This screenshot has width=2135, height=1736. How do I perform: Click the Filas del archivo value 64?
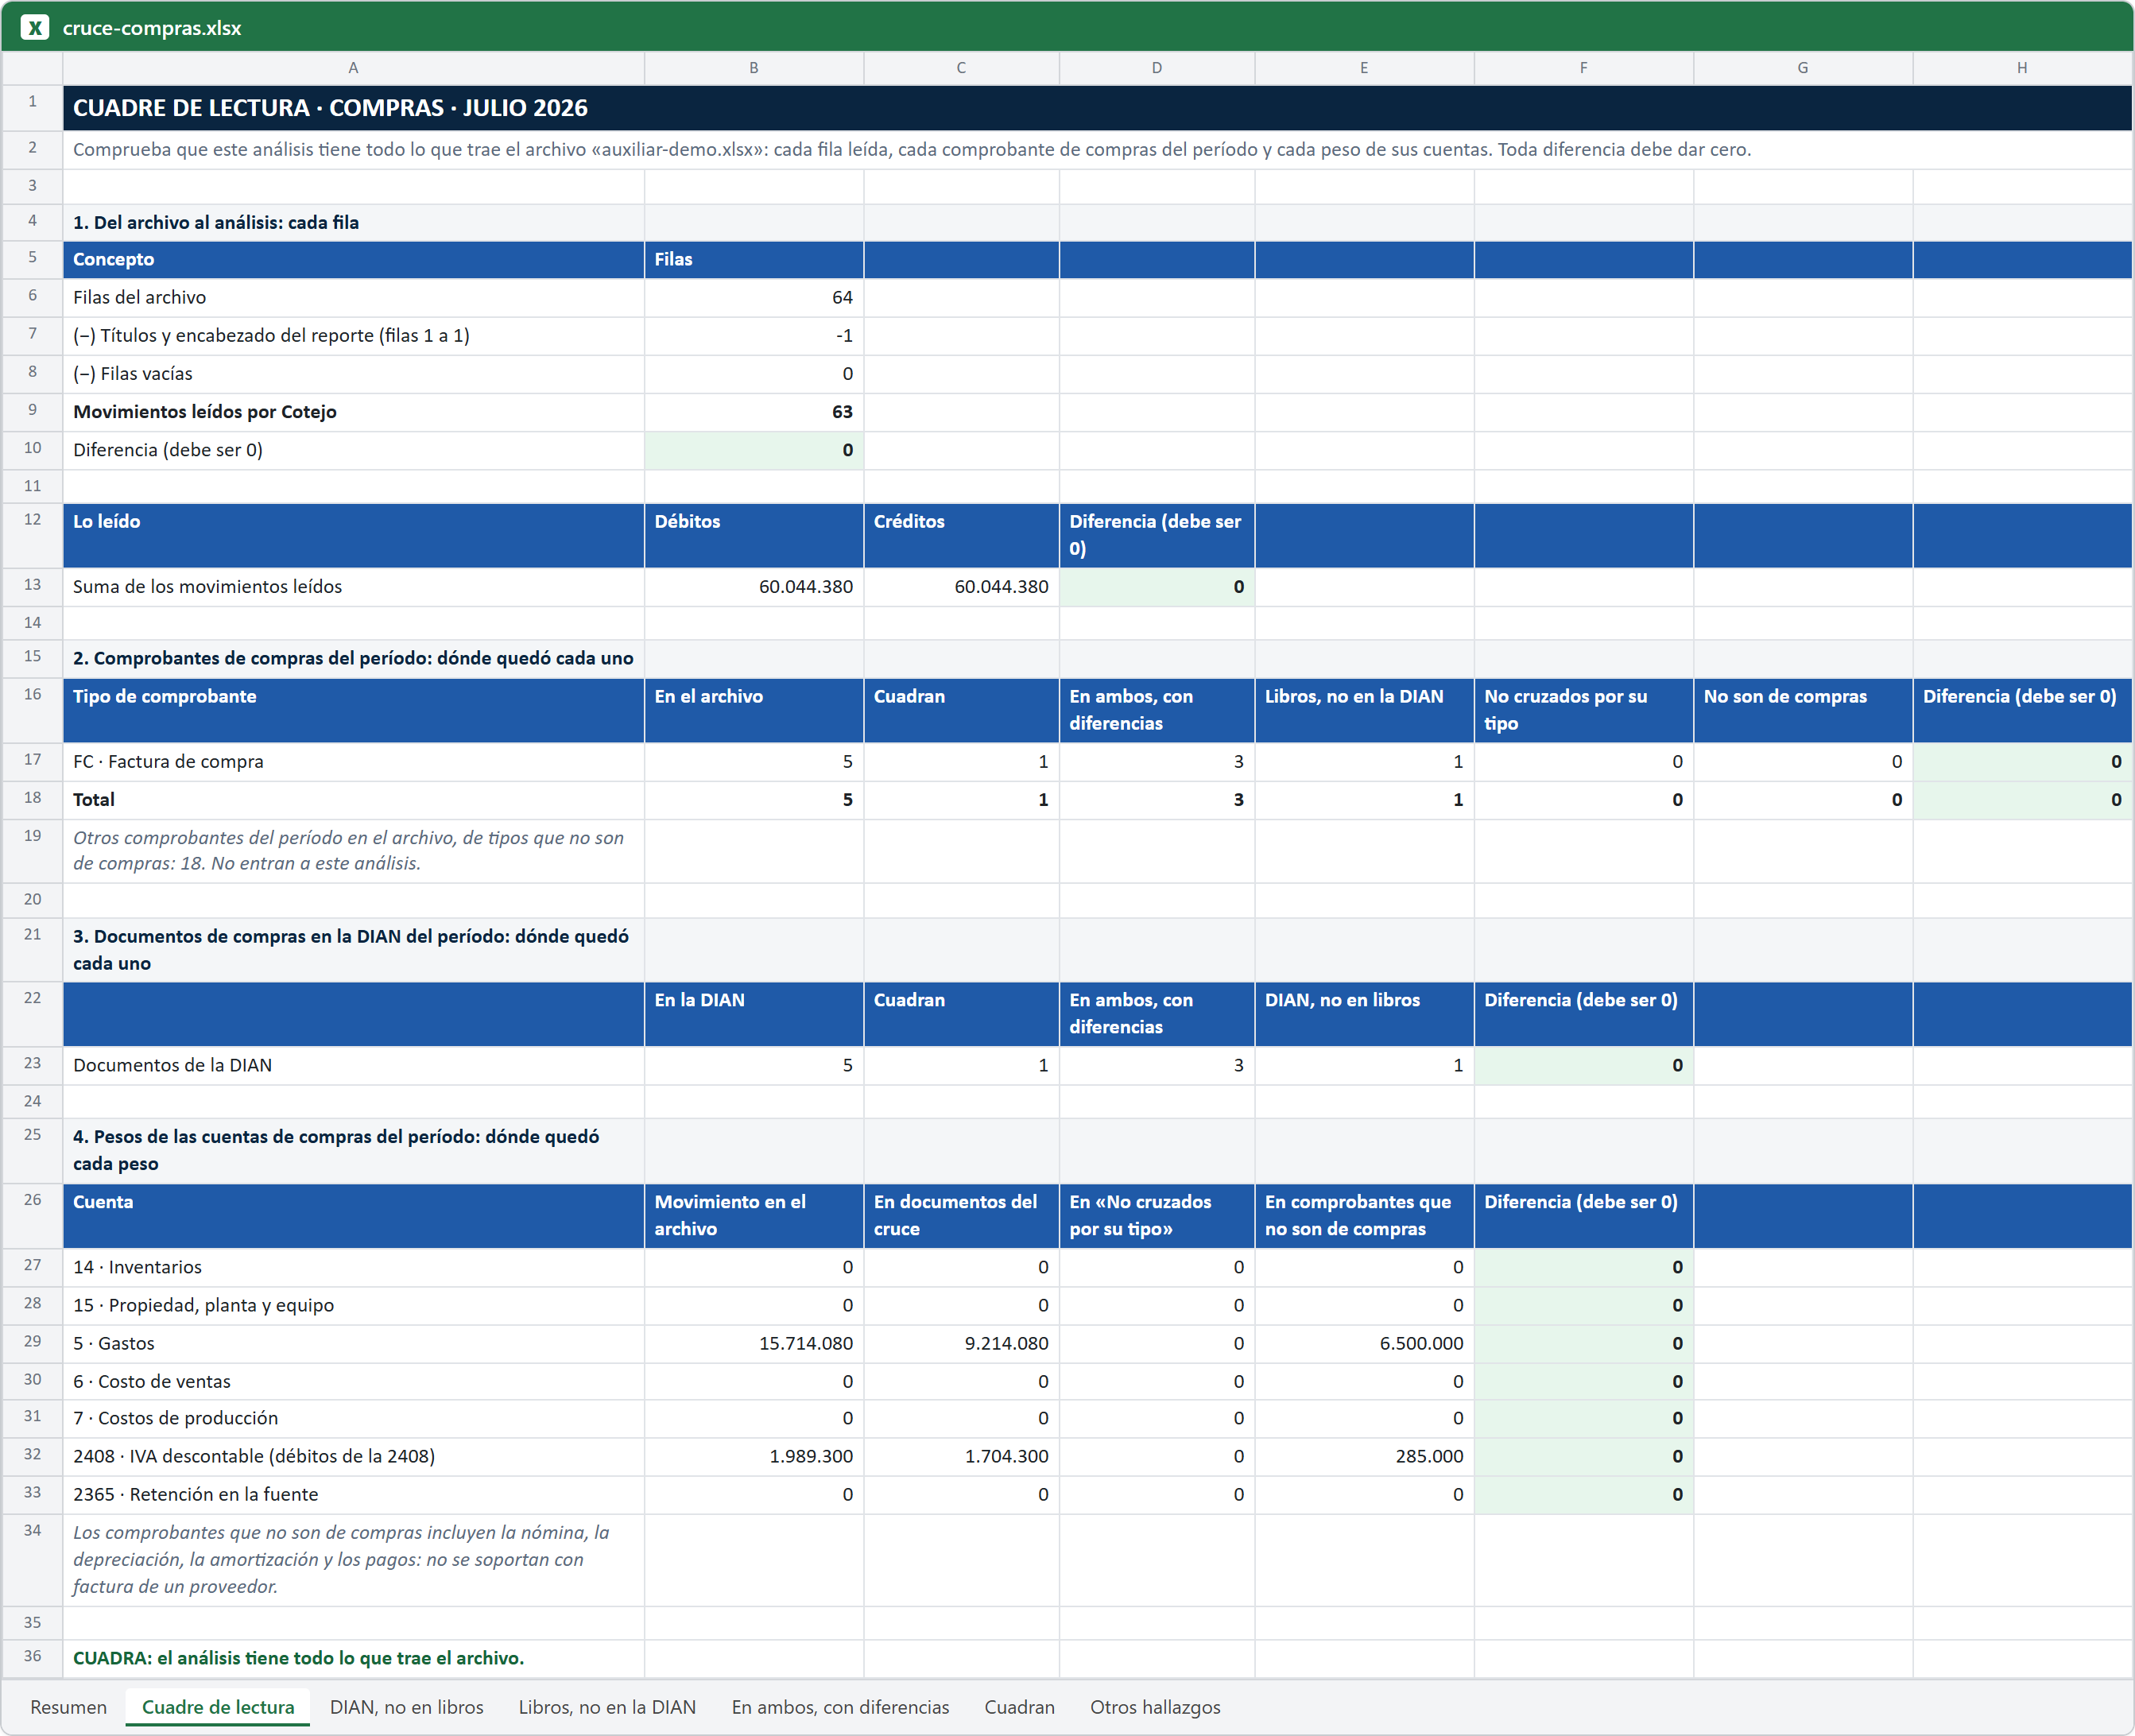click(x=754, y=297)
